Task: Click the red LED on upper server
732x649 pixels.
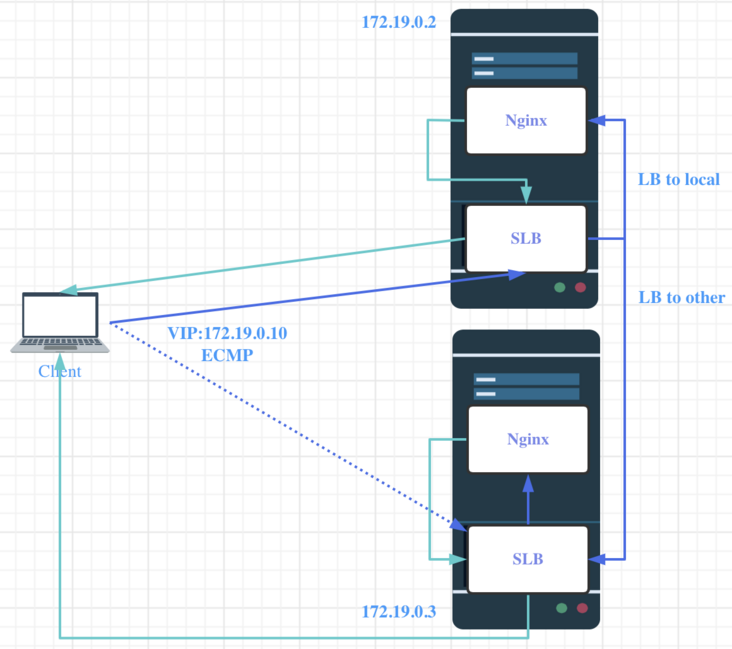Action: 580,287
